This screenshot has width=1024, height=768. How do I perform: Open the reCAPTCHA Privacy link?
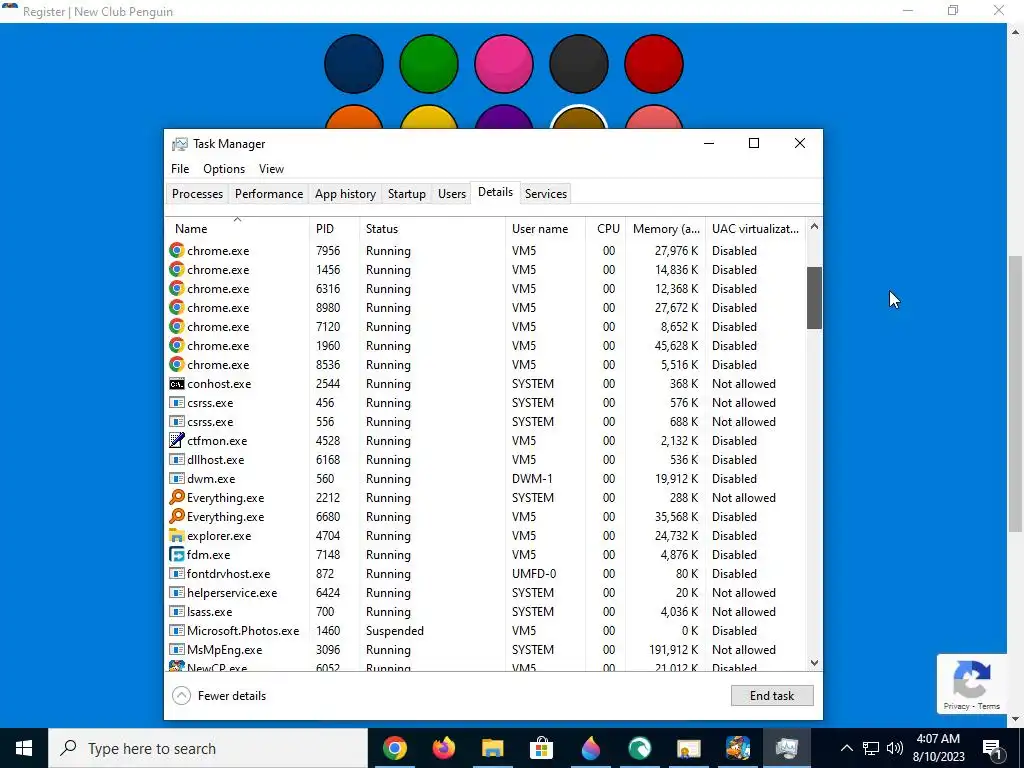tap(956, 706)
